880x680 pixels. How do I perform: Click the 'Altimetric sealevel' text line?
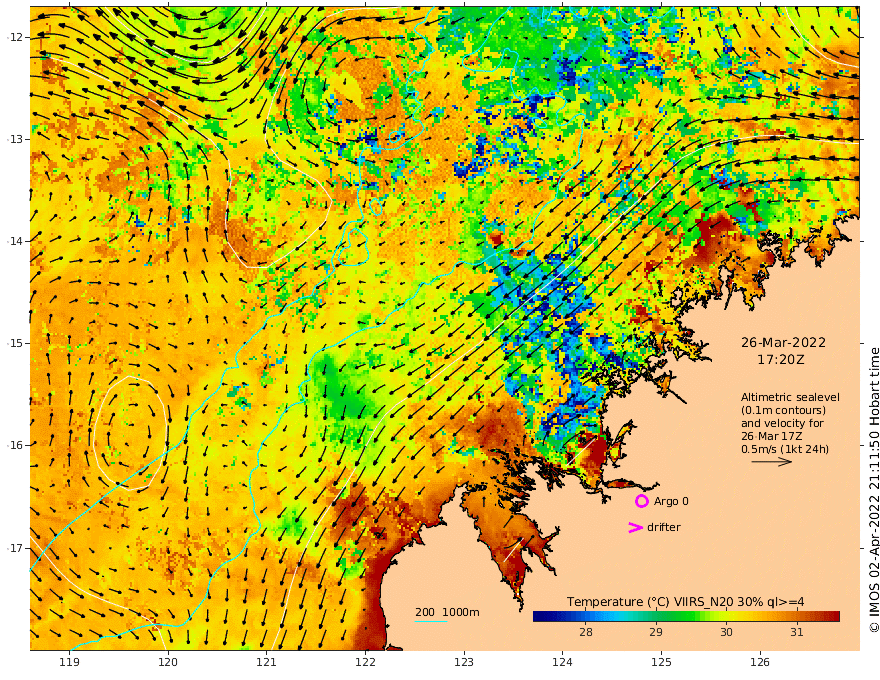(790, 397)
